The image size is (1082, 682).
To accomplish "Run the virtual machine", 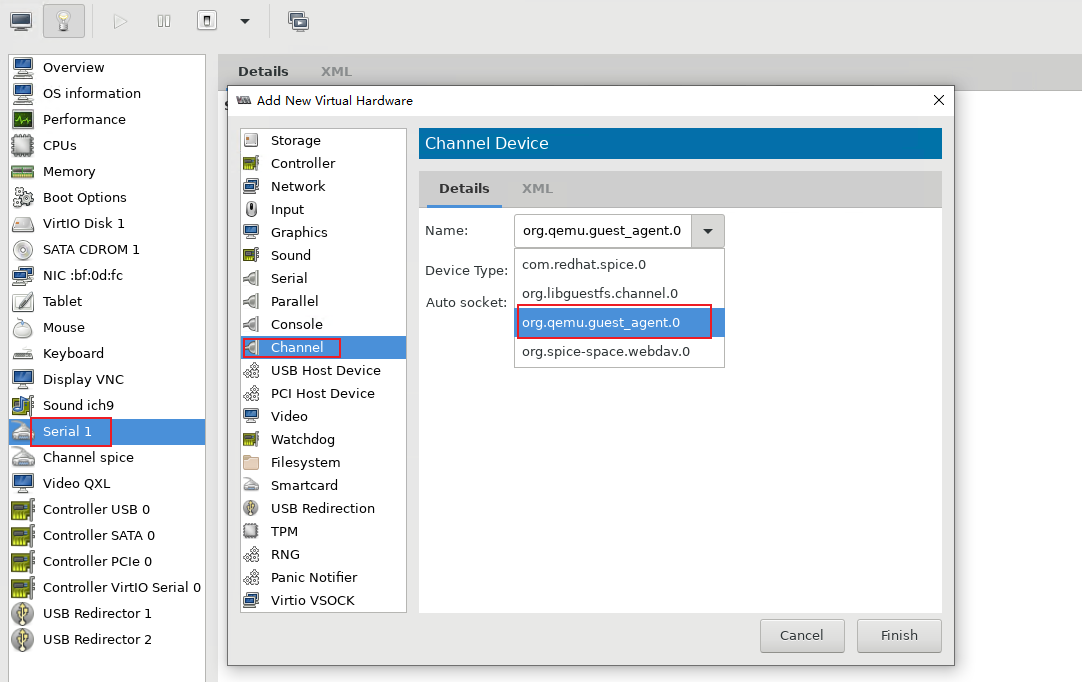I will click(x=119, y=20).
